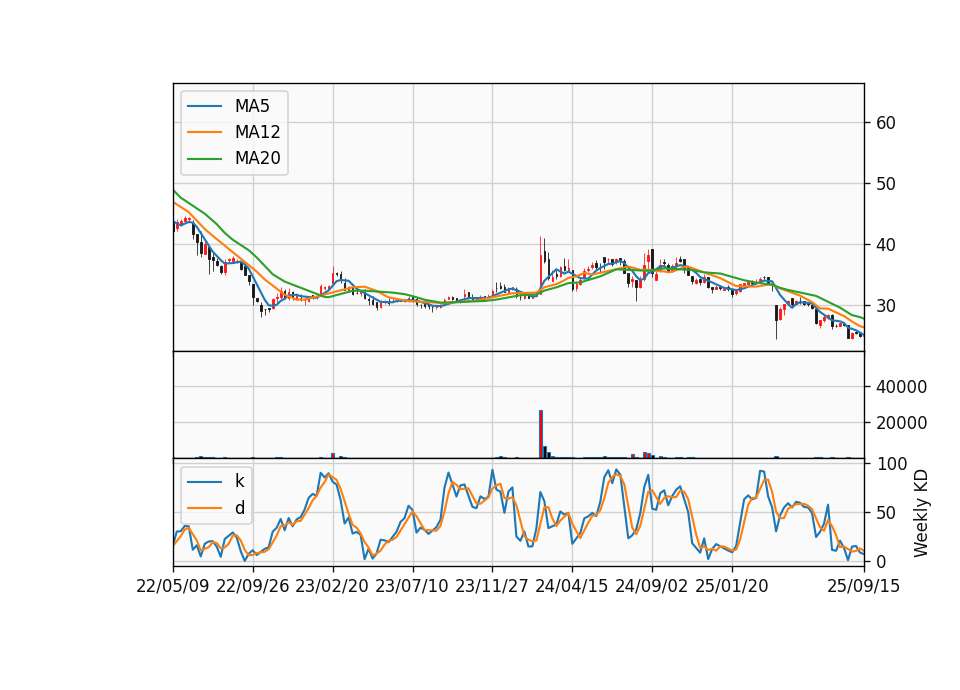Click the k legend label in KD panel

coord(239,481)
